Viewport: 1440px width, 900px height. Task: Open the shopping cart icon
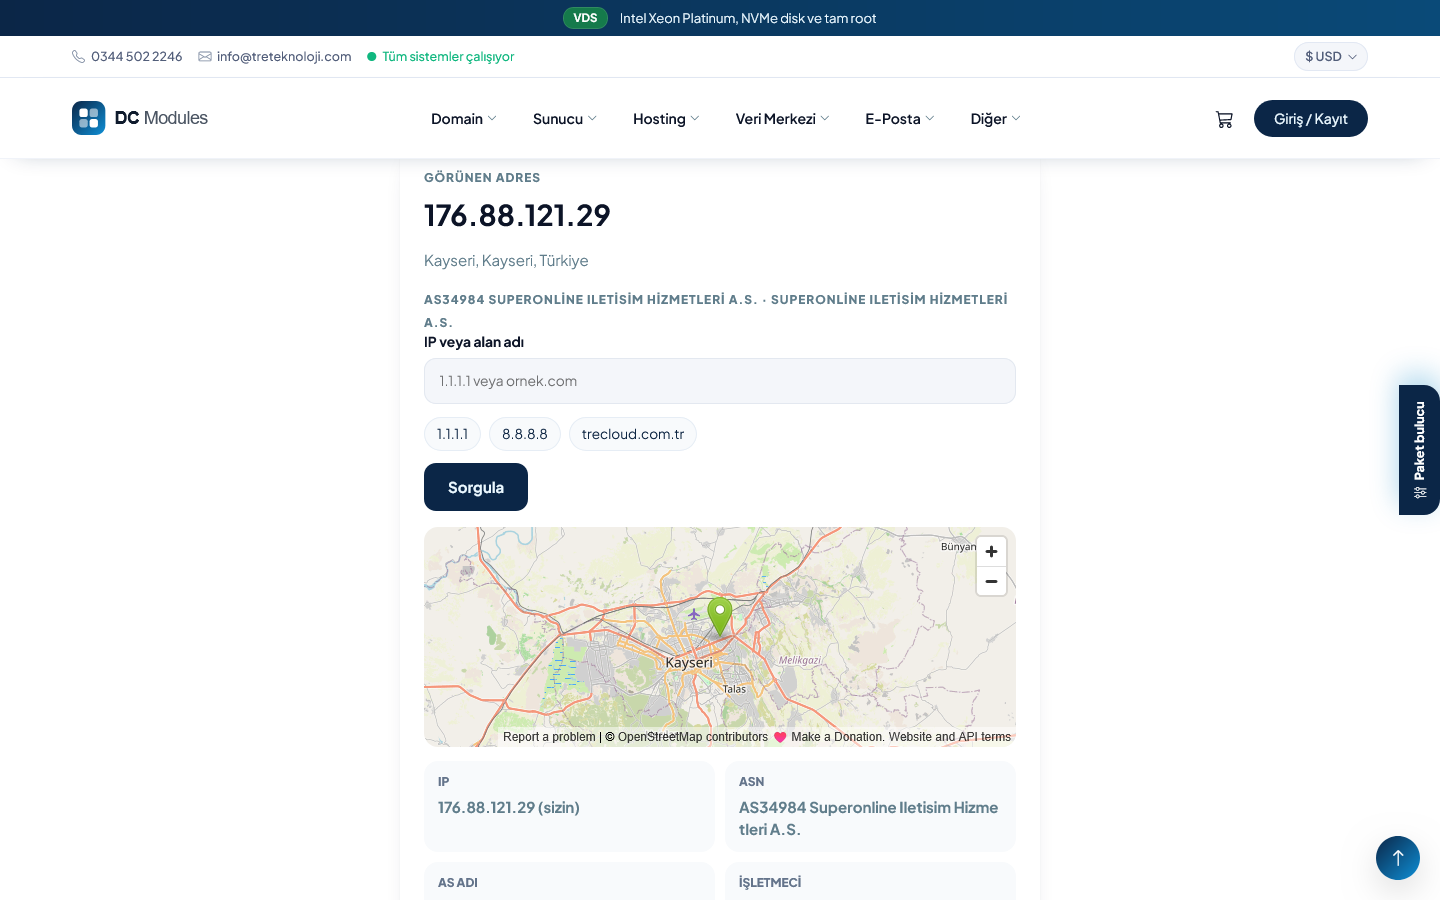(1224, 119)
